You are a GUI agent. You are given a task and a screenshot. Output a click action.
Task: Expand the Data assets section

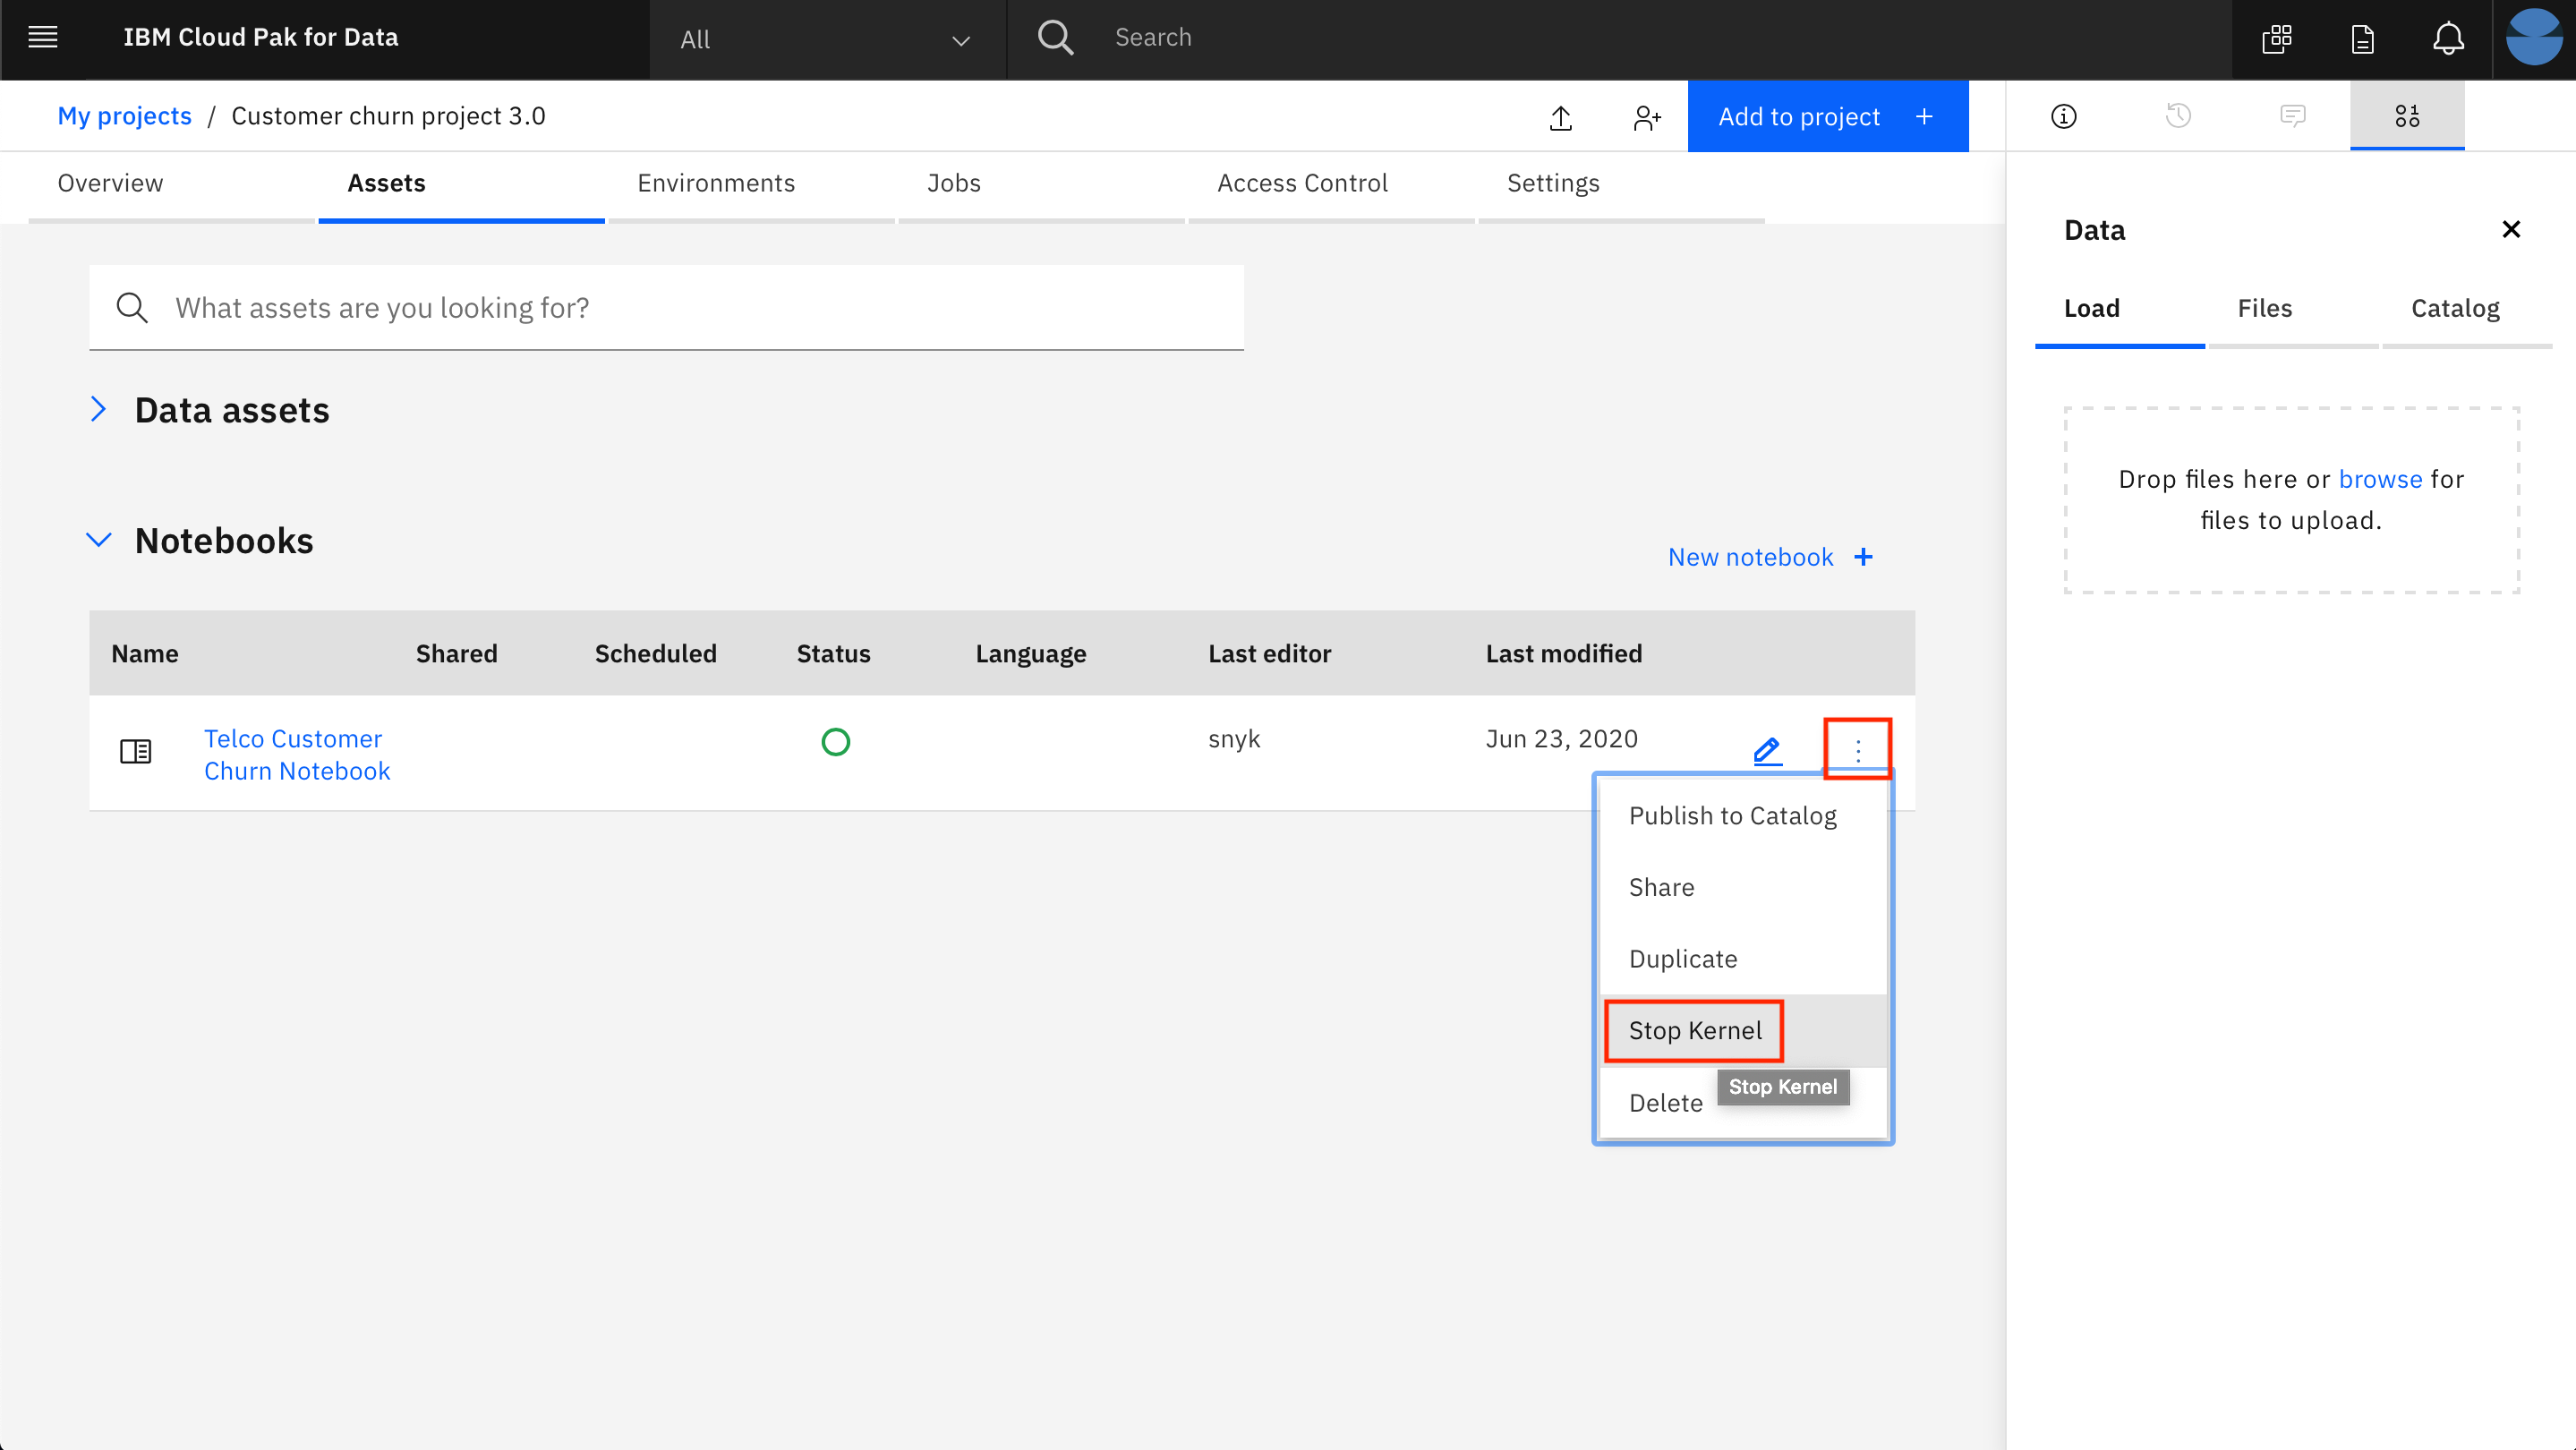98,409
